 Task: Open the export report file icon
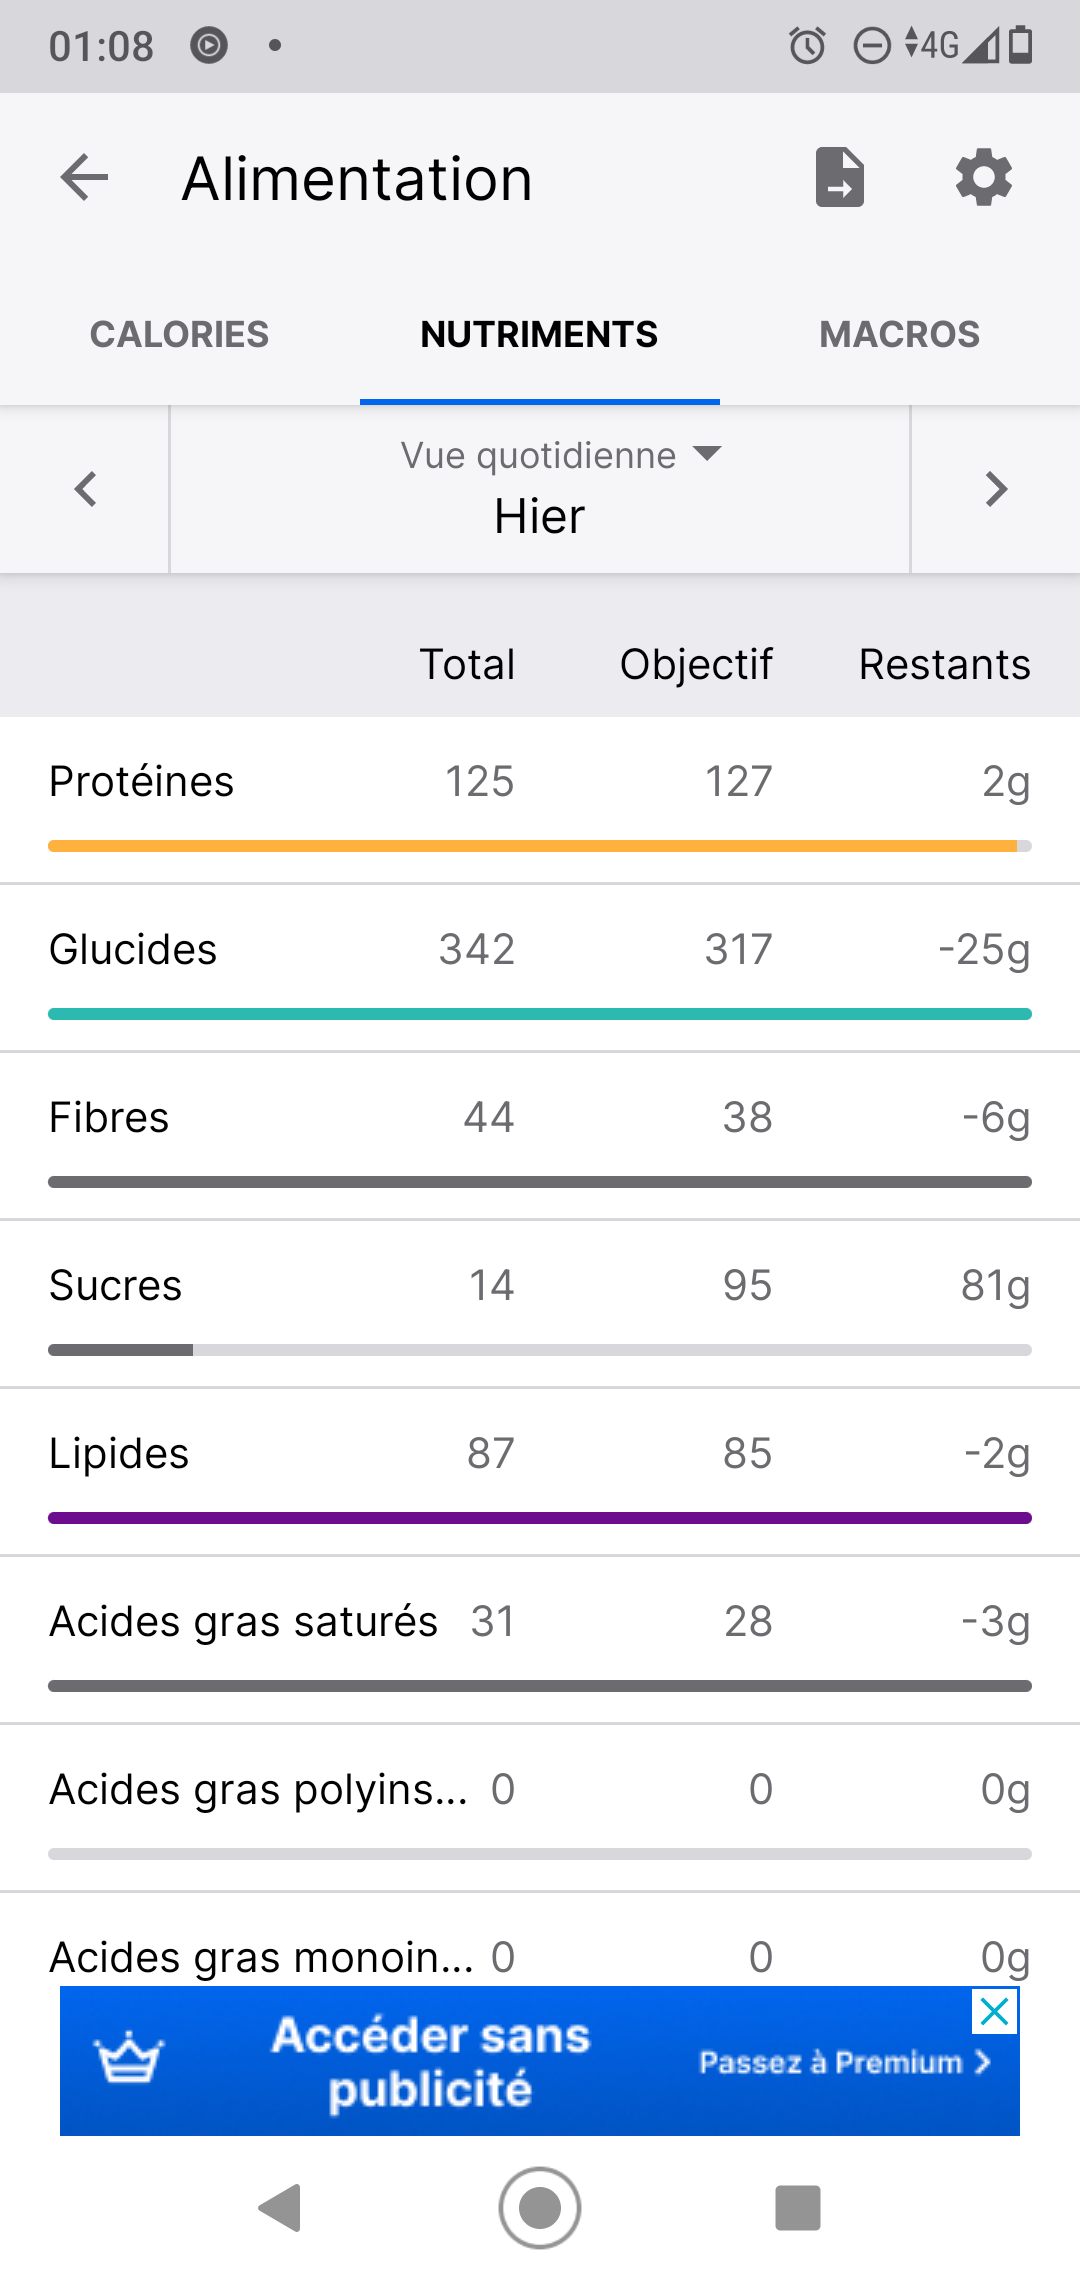point(839,178)
